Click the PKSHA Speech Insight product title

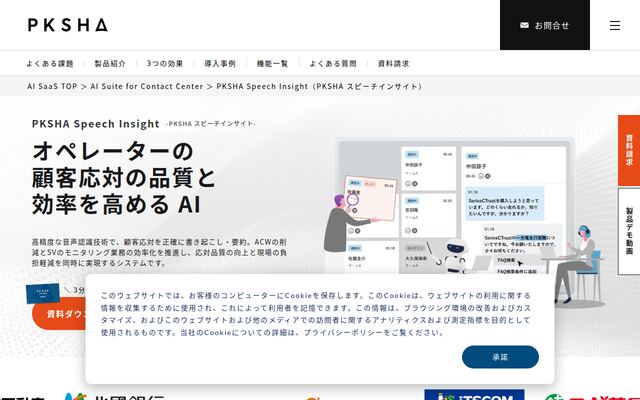(96, 124)
